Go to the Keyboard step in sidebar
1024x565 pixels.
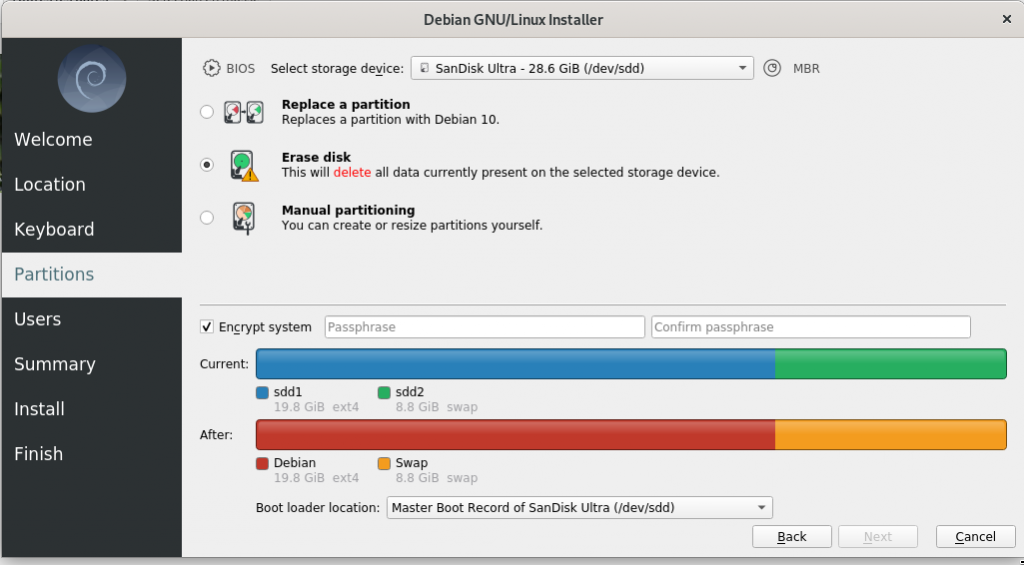92,229
